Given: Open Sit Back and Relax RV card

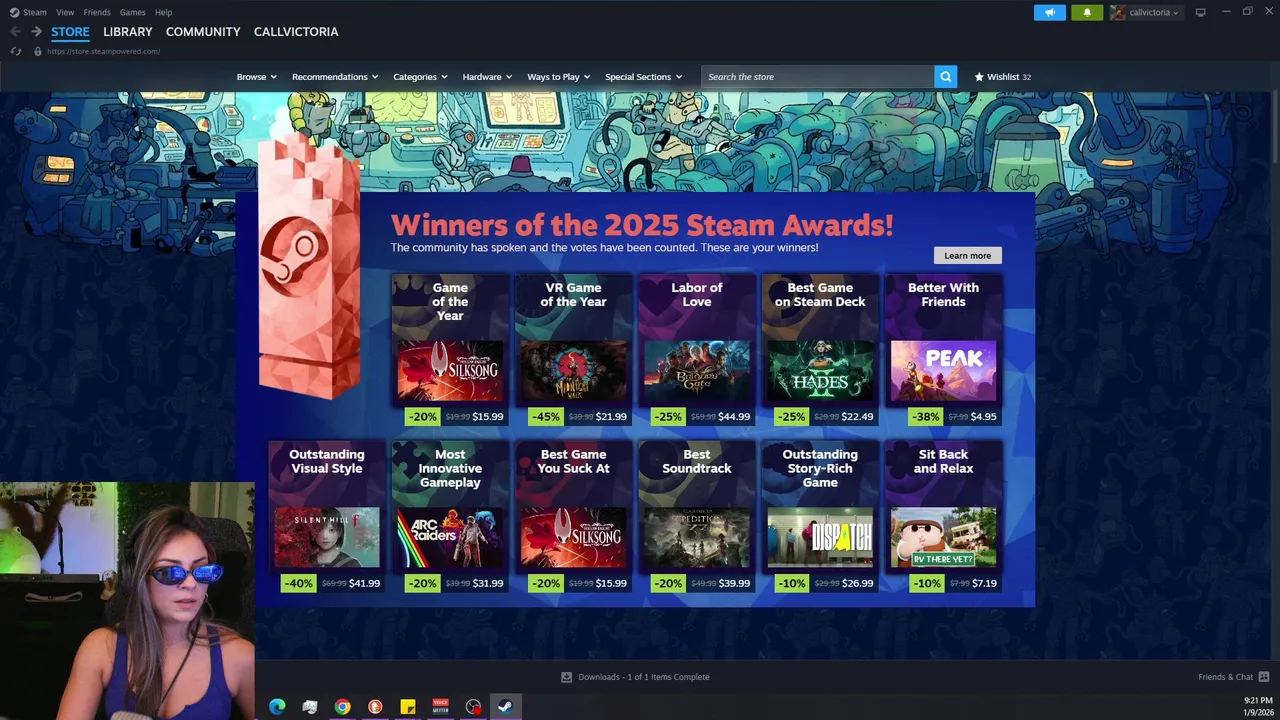Looking at the screenshot, I should (x=943, y=517).
